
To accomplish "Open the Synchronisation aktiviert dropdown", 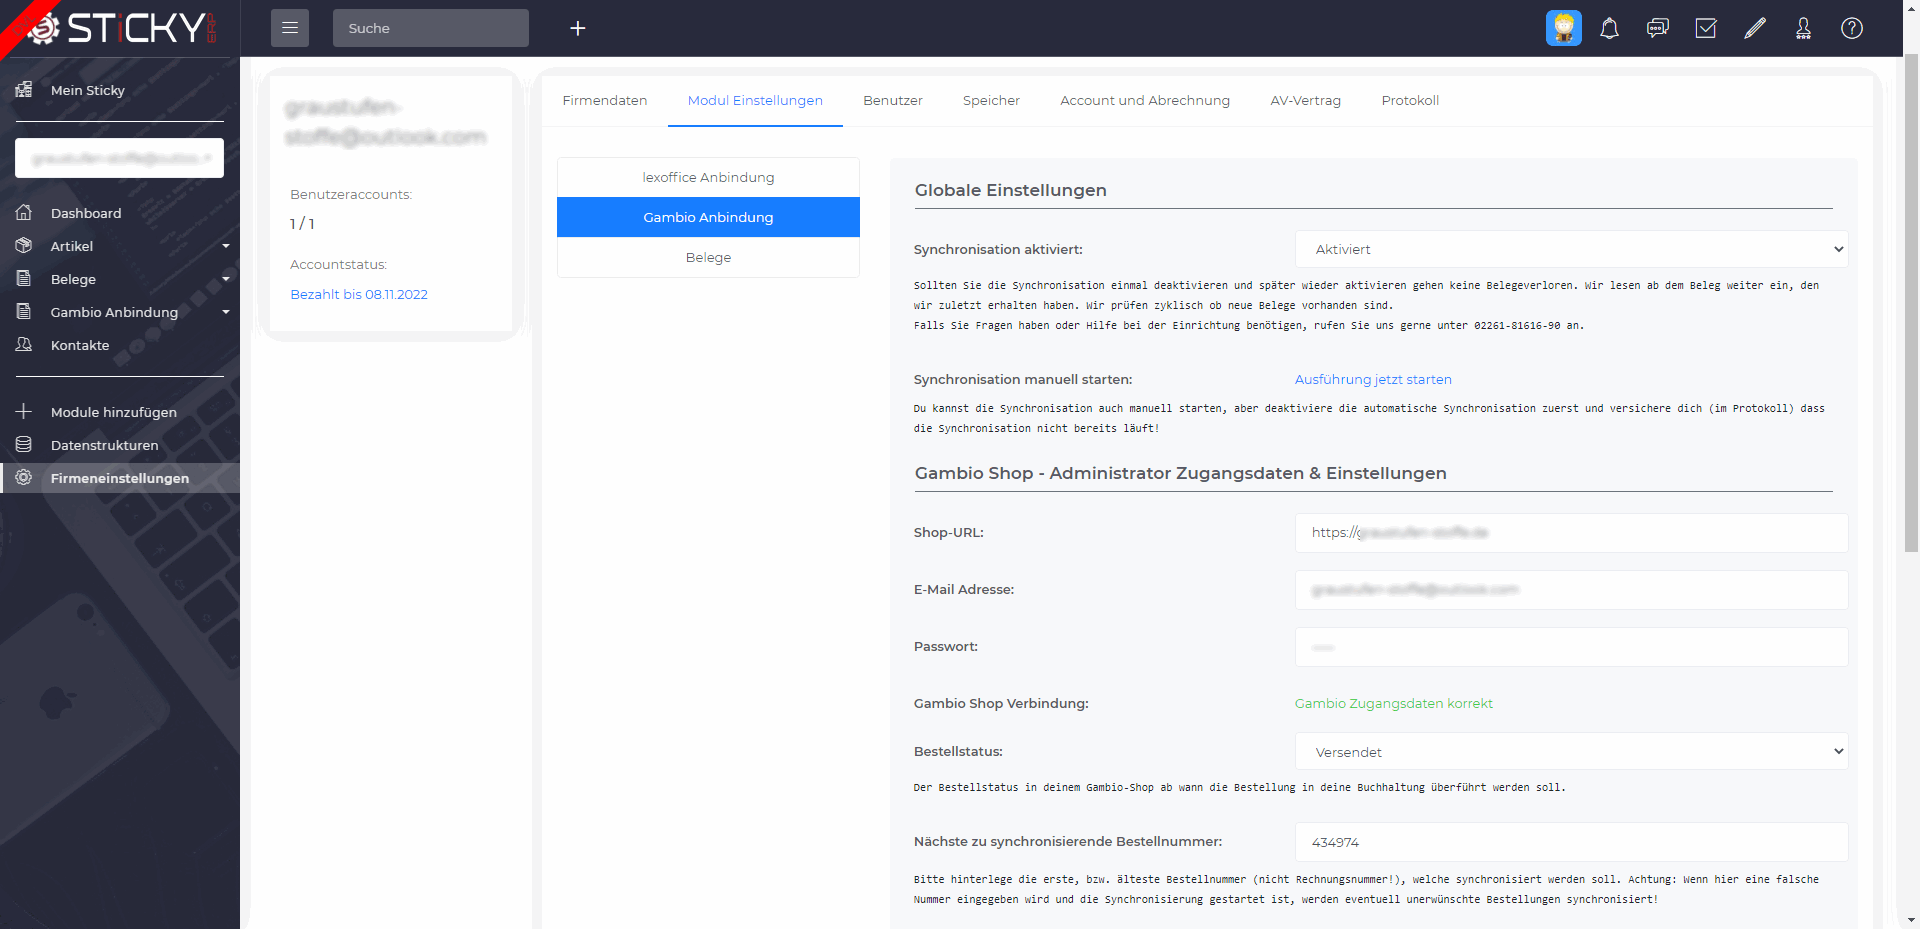I will (1570, 249).
